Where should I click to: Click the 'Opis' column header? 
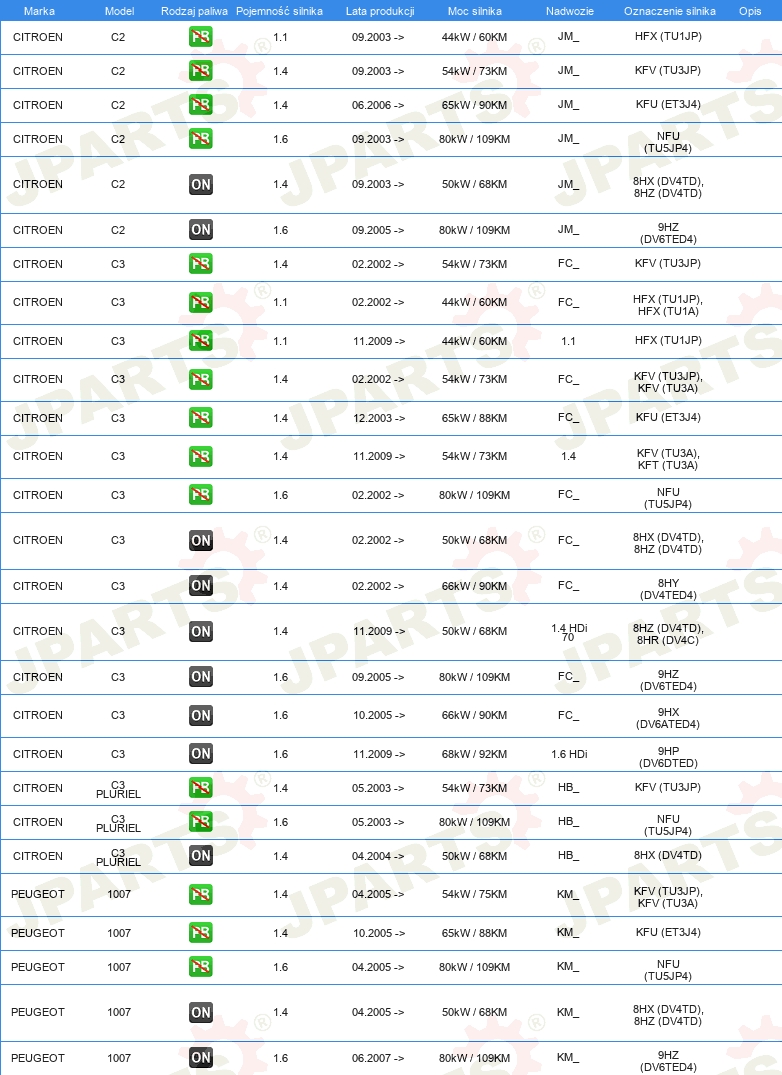(x=750, y=11)
